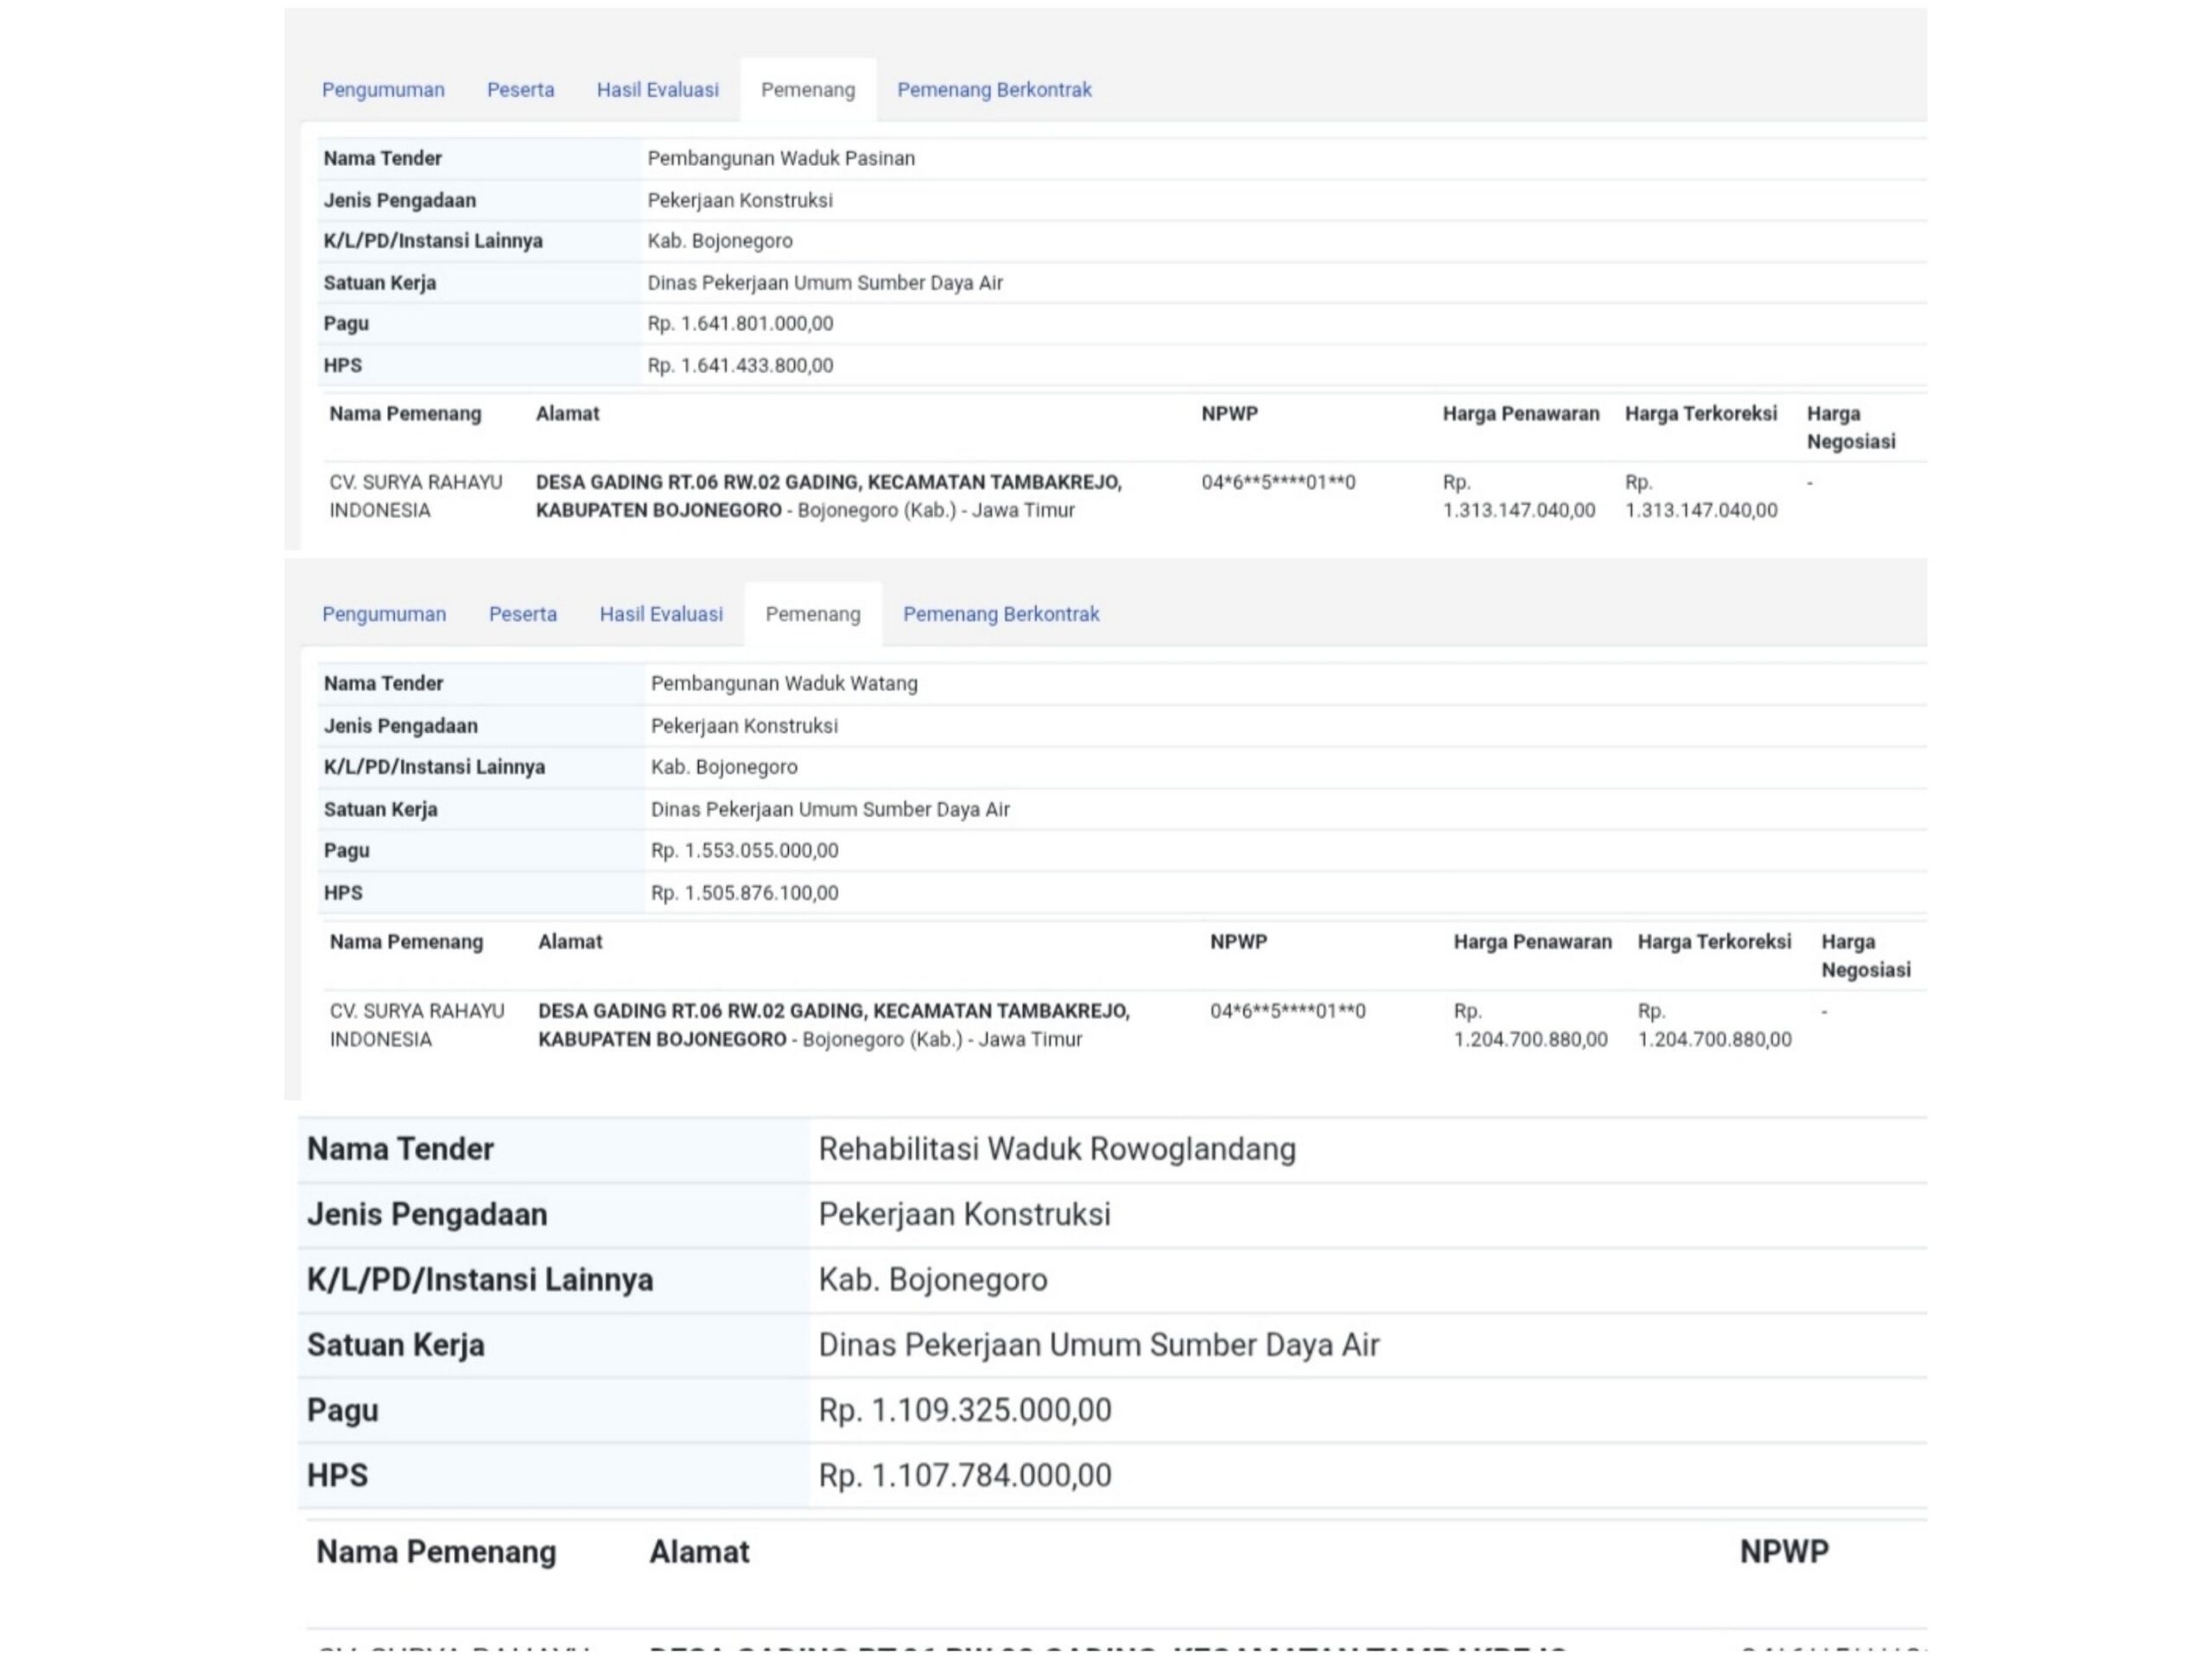This screenshot has width=2212, height=1659.
Task: Open Peserta tab in Waduk Pasinan panel
Action: coord(520,90)
